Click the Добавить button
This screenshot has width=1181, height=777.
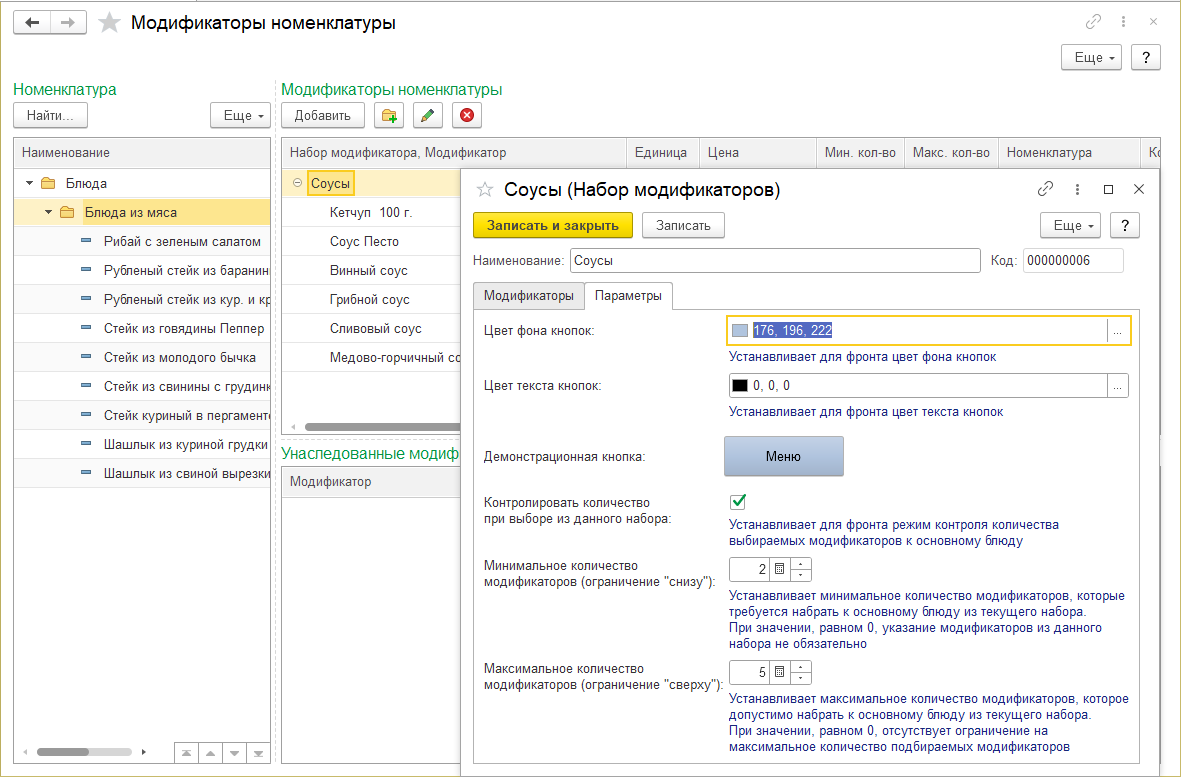[322, 116]
